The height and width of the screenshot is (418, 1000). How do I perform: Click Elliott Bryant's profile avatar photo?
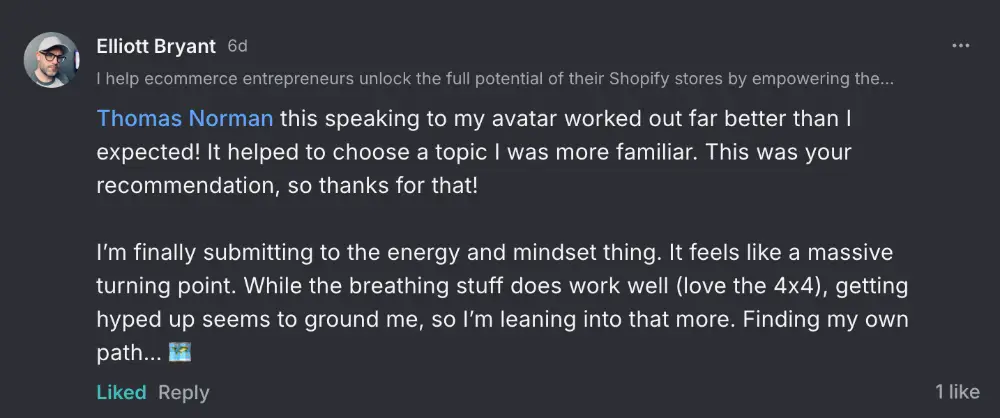(51, 60)
